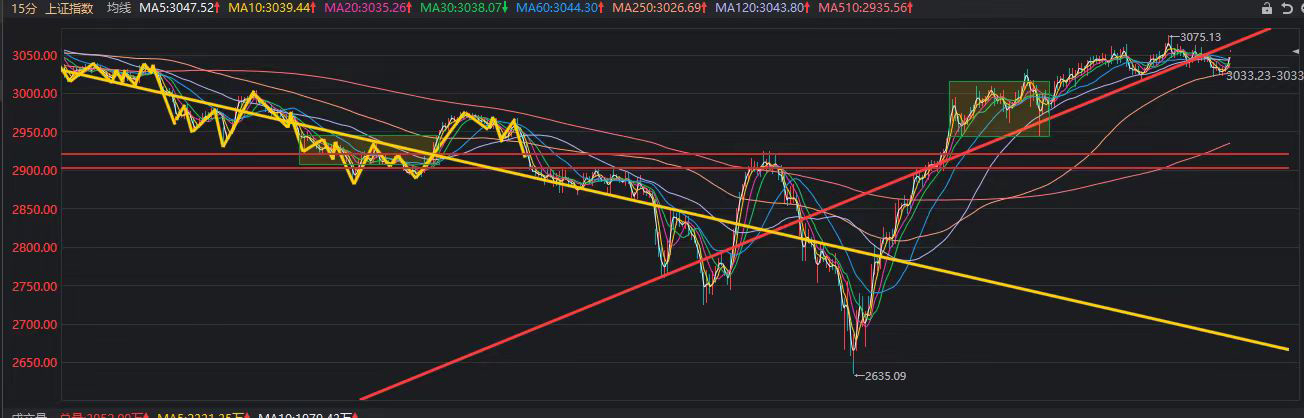Select the MA60:3044.30 indicator value
The image size is (1304, 418).
558,8
